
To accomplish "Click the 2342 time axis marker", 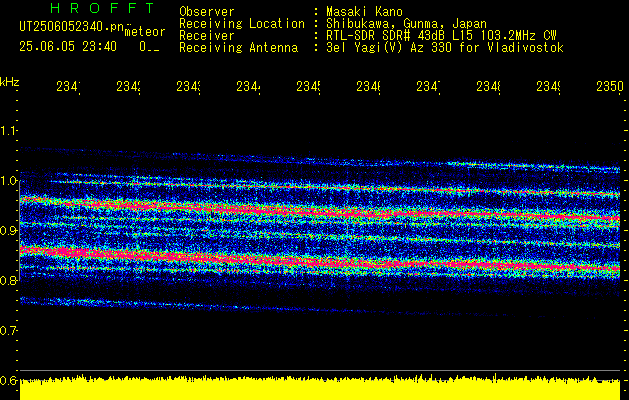I will [128, 86].
